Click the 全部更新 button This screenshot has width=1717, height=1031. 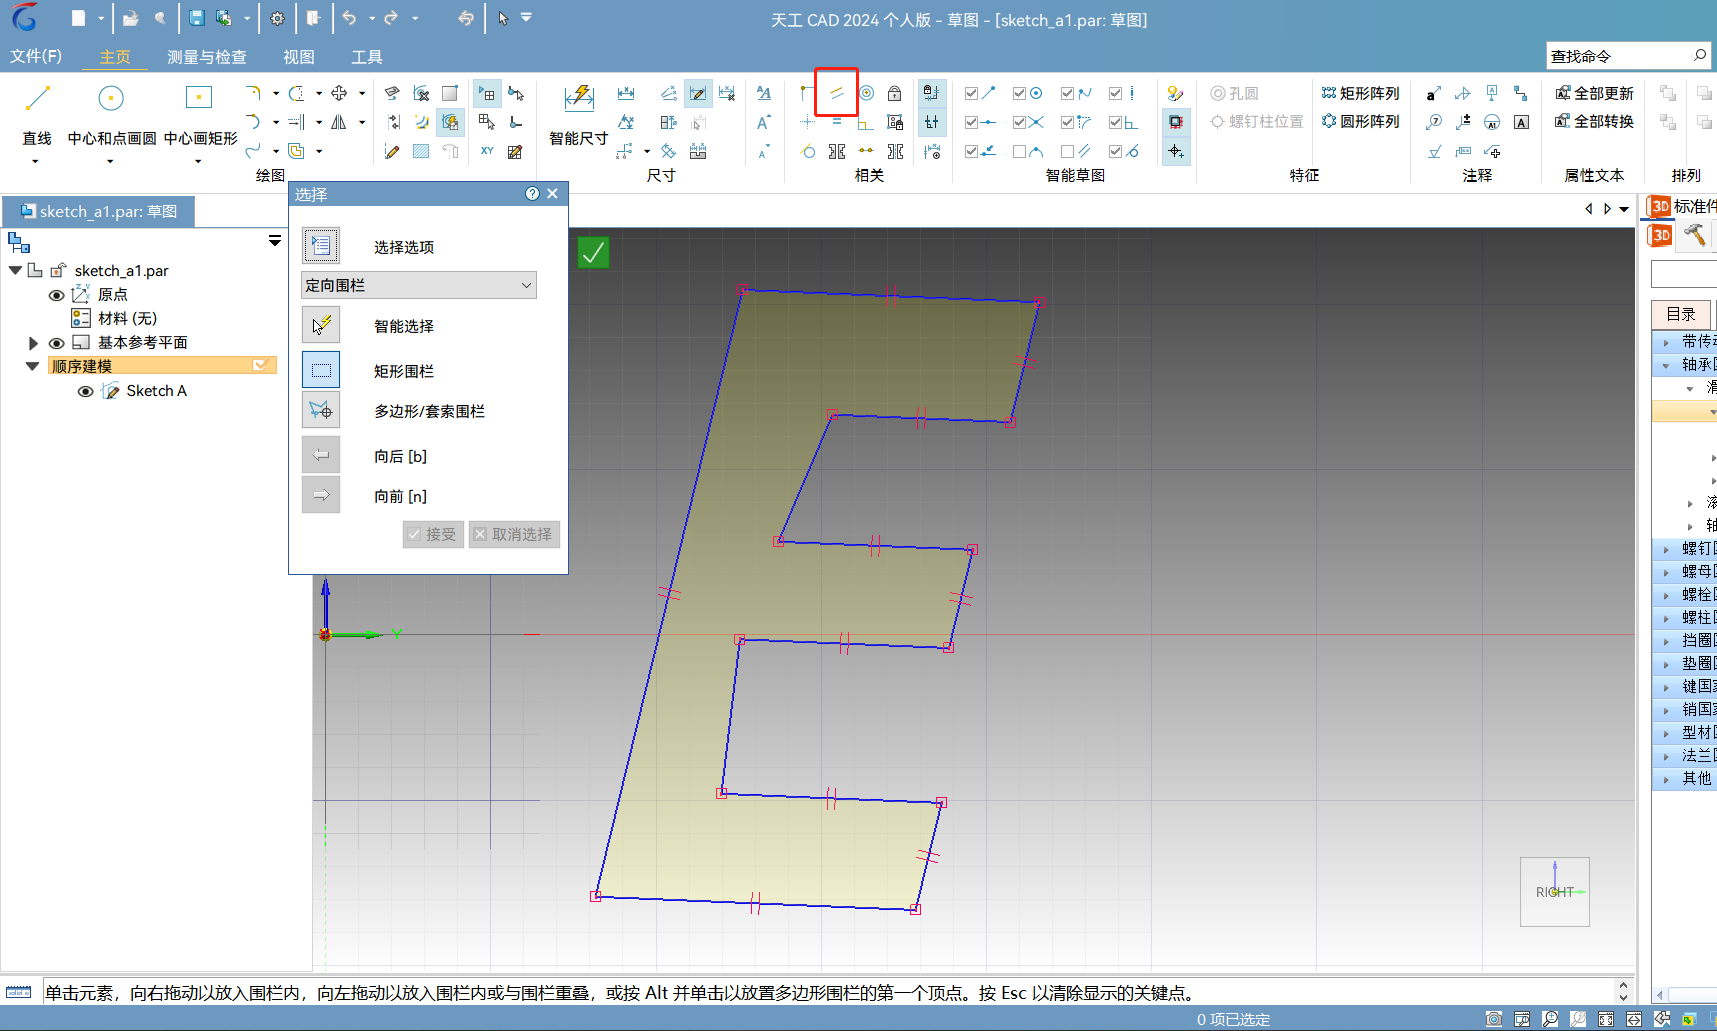1594,93
